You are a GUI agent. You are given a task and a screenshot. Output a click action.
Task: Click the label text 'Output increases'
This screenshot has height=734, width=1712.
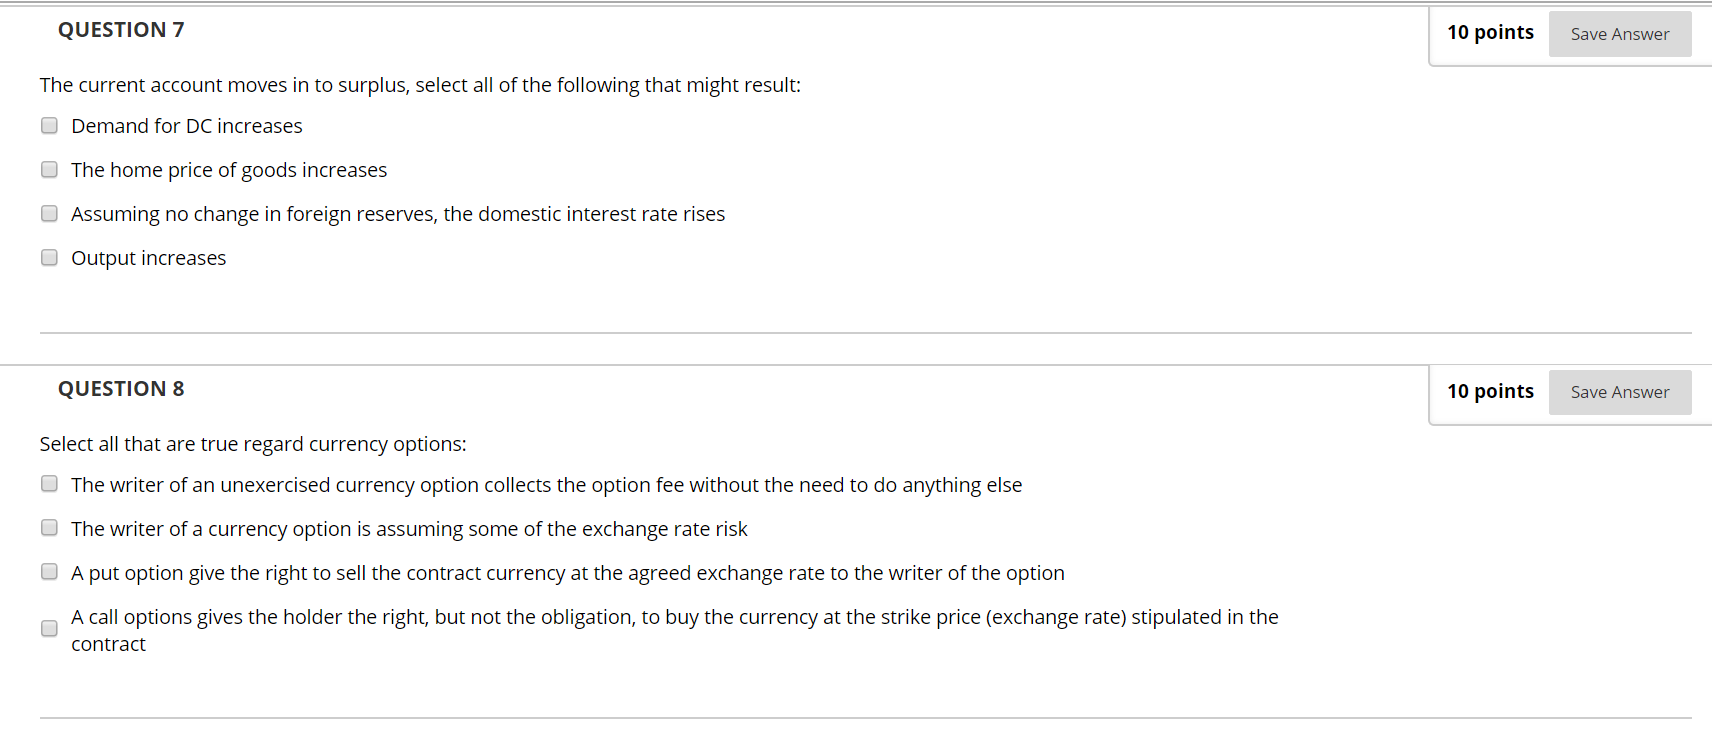tap(148, 257)
